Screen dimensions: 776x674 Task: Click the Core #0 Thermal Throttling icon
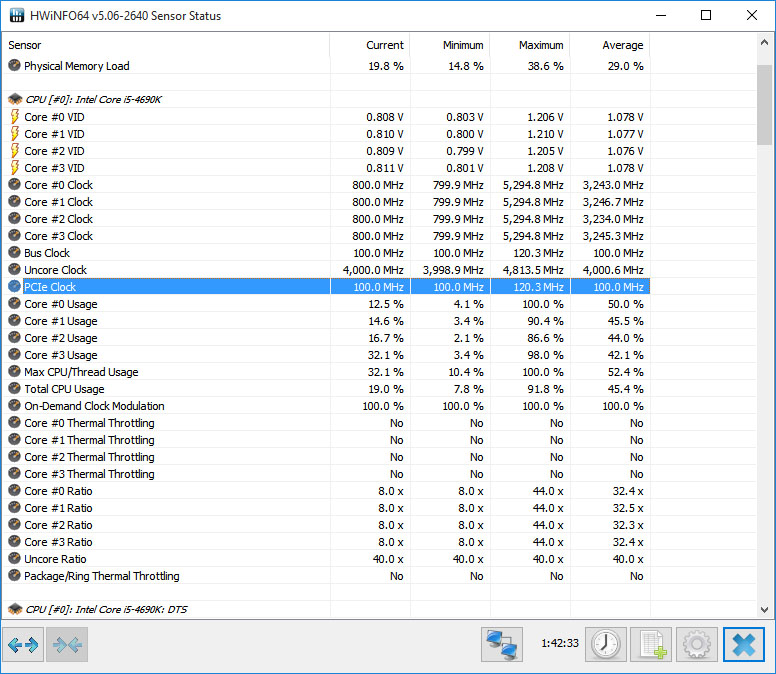15,423
